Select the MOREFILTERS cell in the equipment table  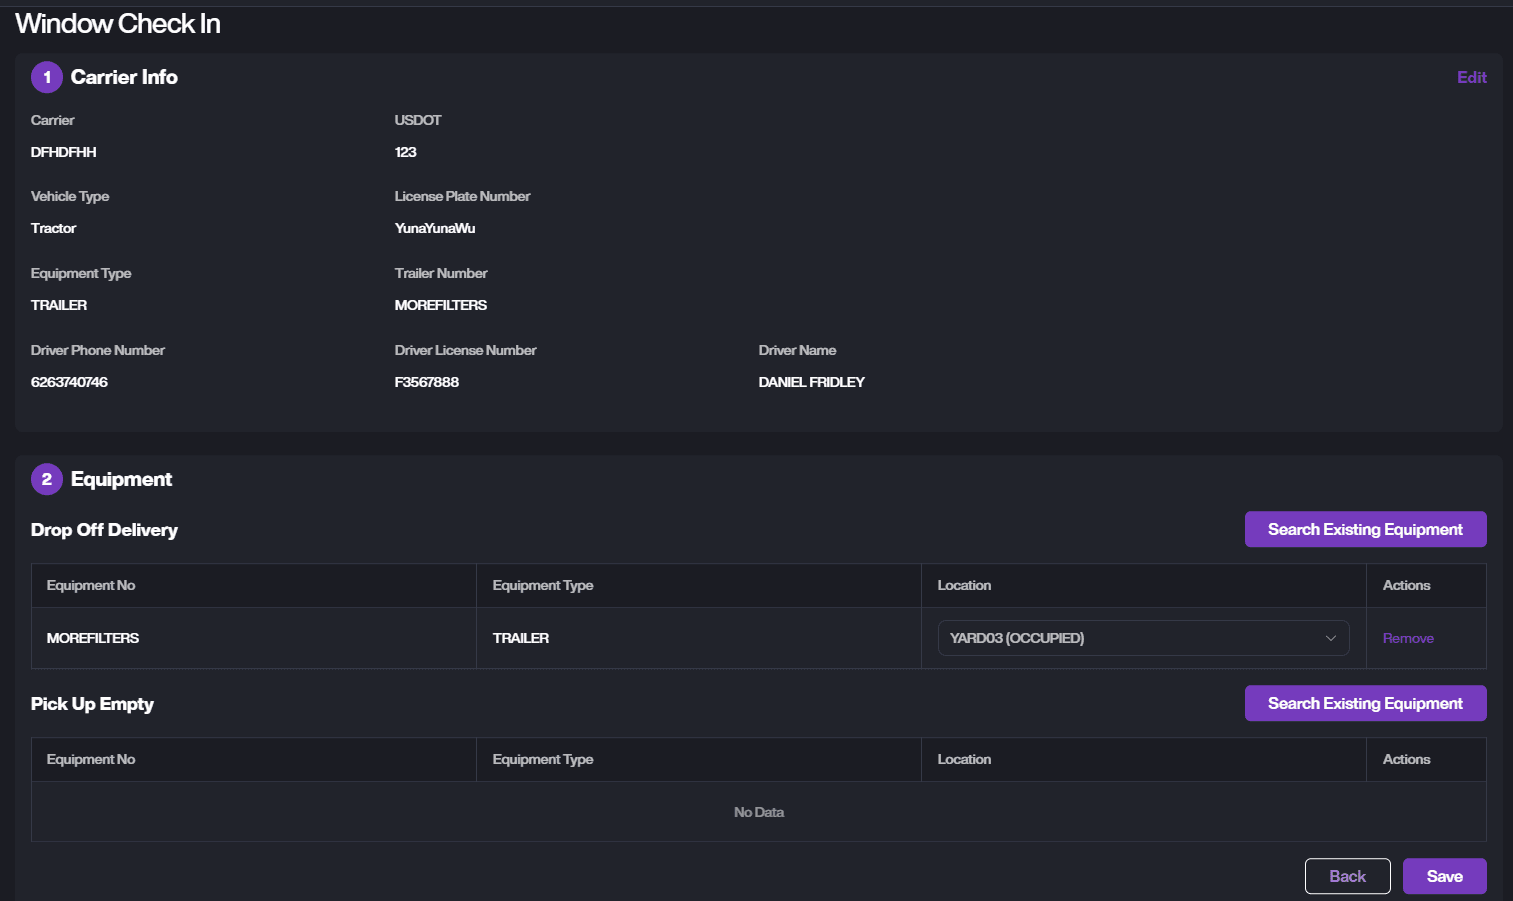tap(93, 638)
